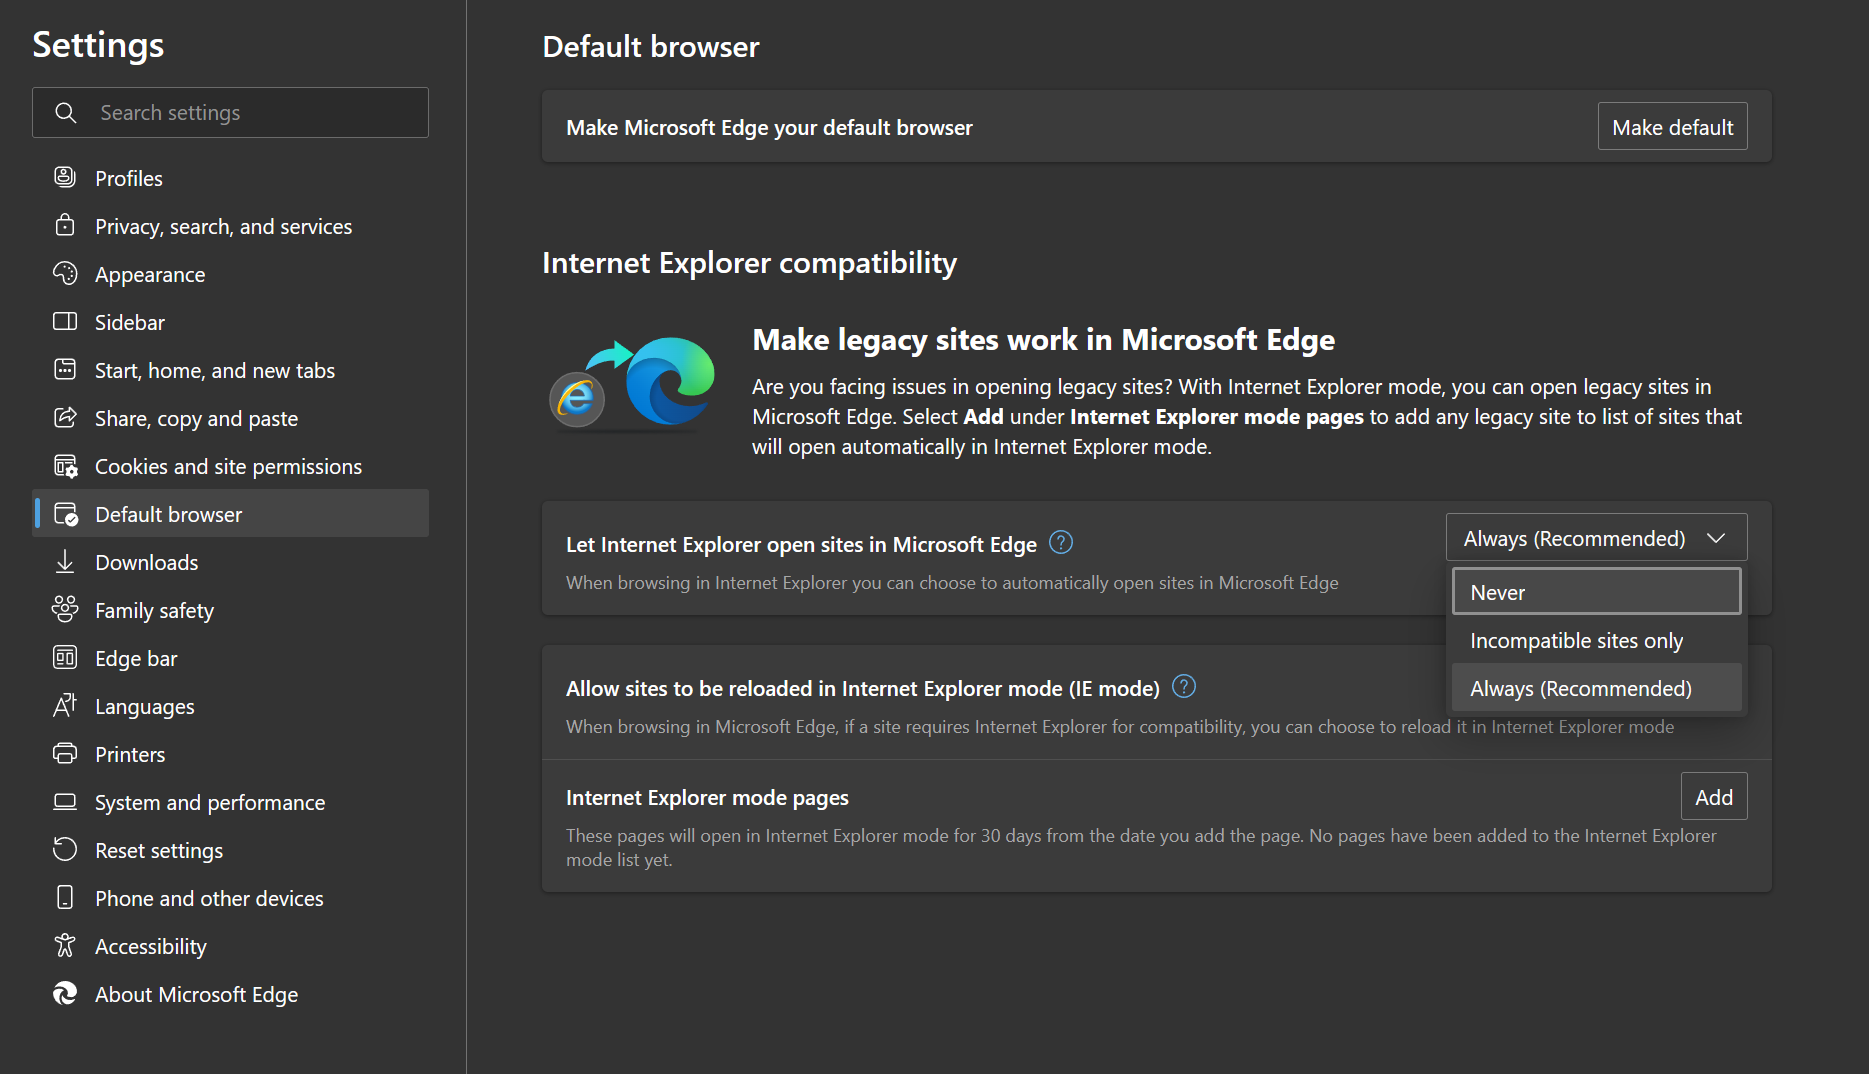Select Default browser in navigation

230,514
